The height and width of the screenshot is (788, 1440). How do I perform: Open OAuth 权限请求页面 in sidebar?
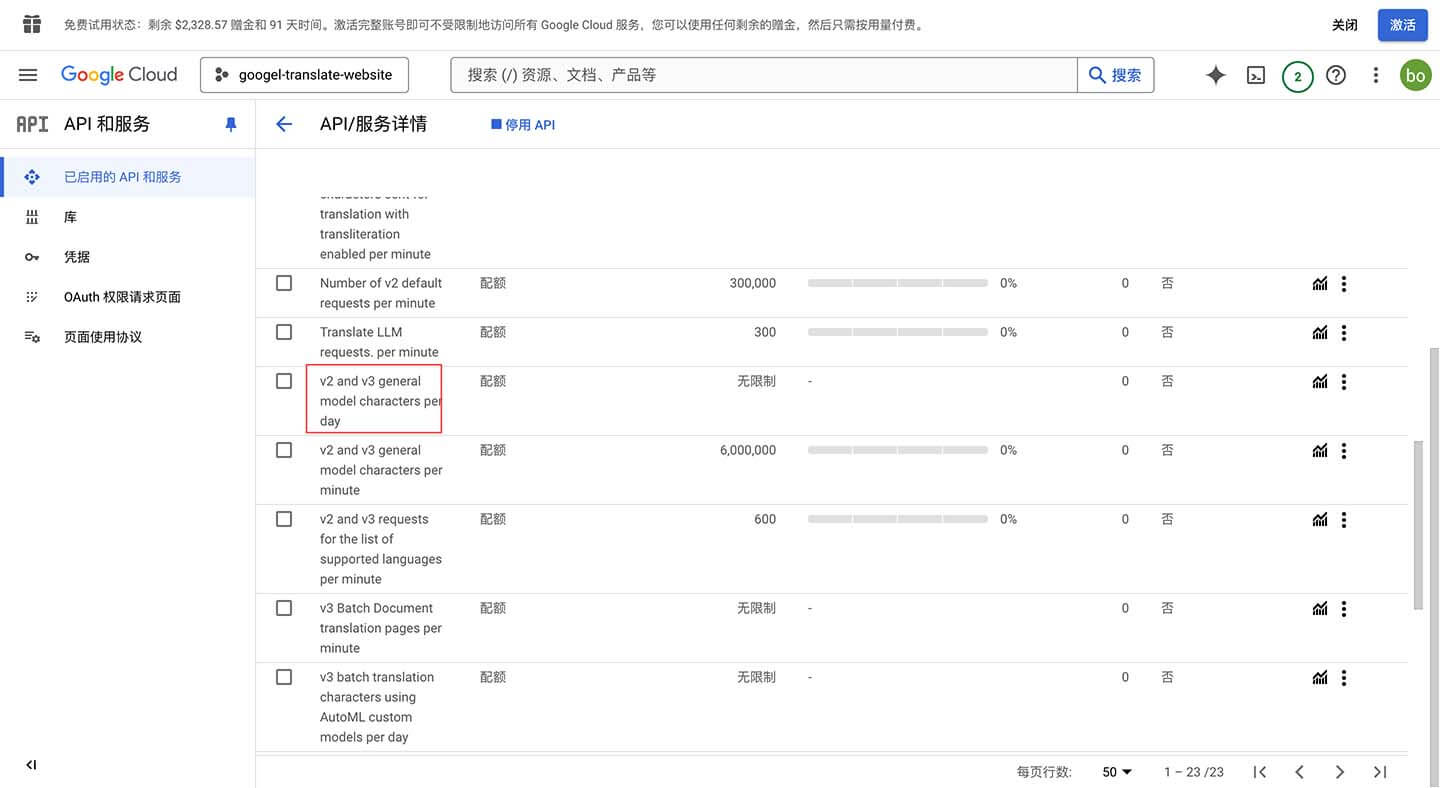point(127,297)
